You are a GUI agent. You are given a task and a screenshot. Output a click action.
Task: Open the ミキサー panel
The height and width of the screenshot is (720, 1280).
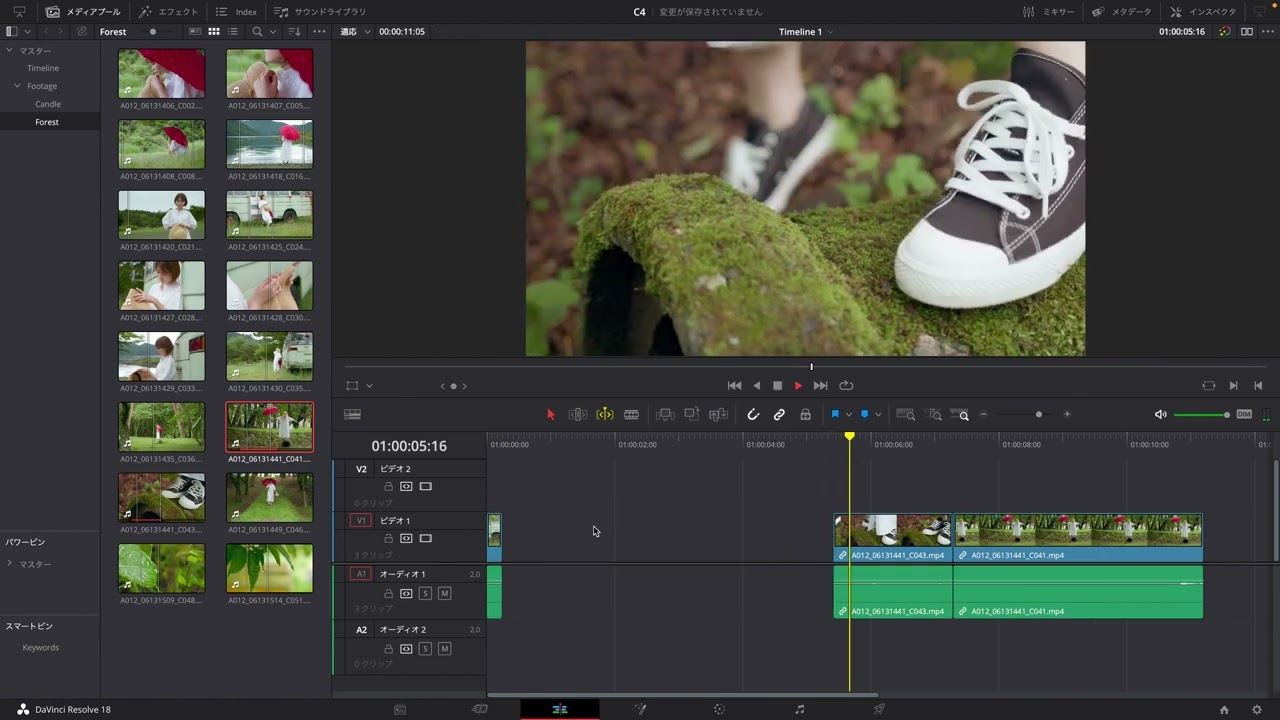pos(1048,12)
